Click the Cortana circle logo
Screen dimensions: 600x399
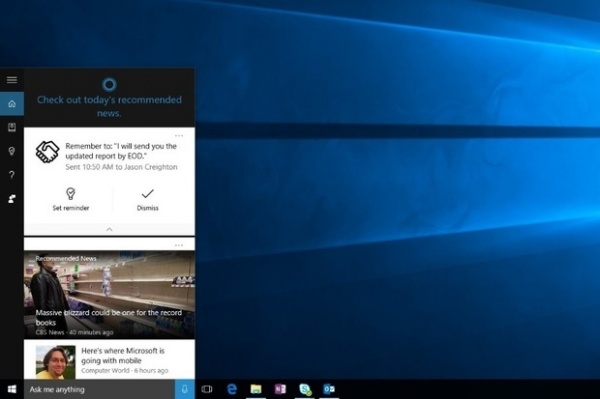point(109,84)
